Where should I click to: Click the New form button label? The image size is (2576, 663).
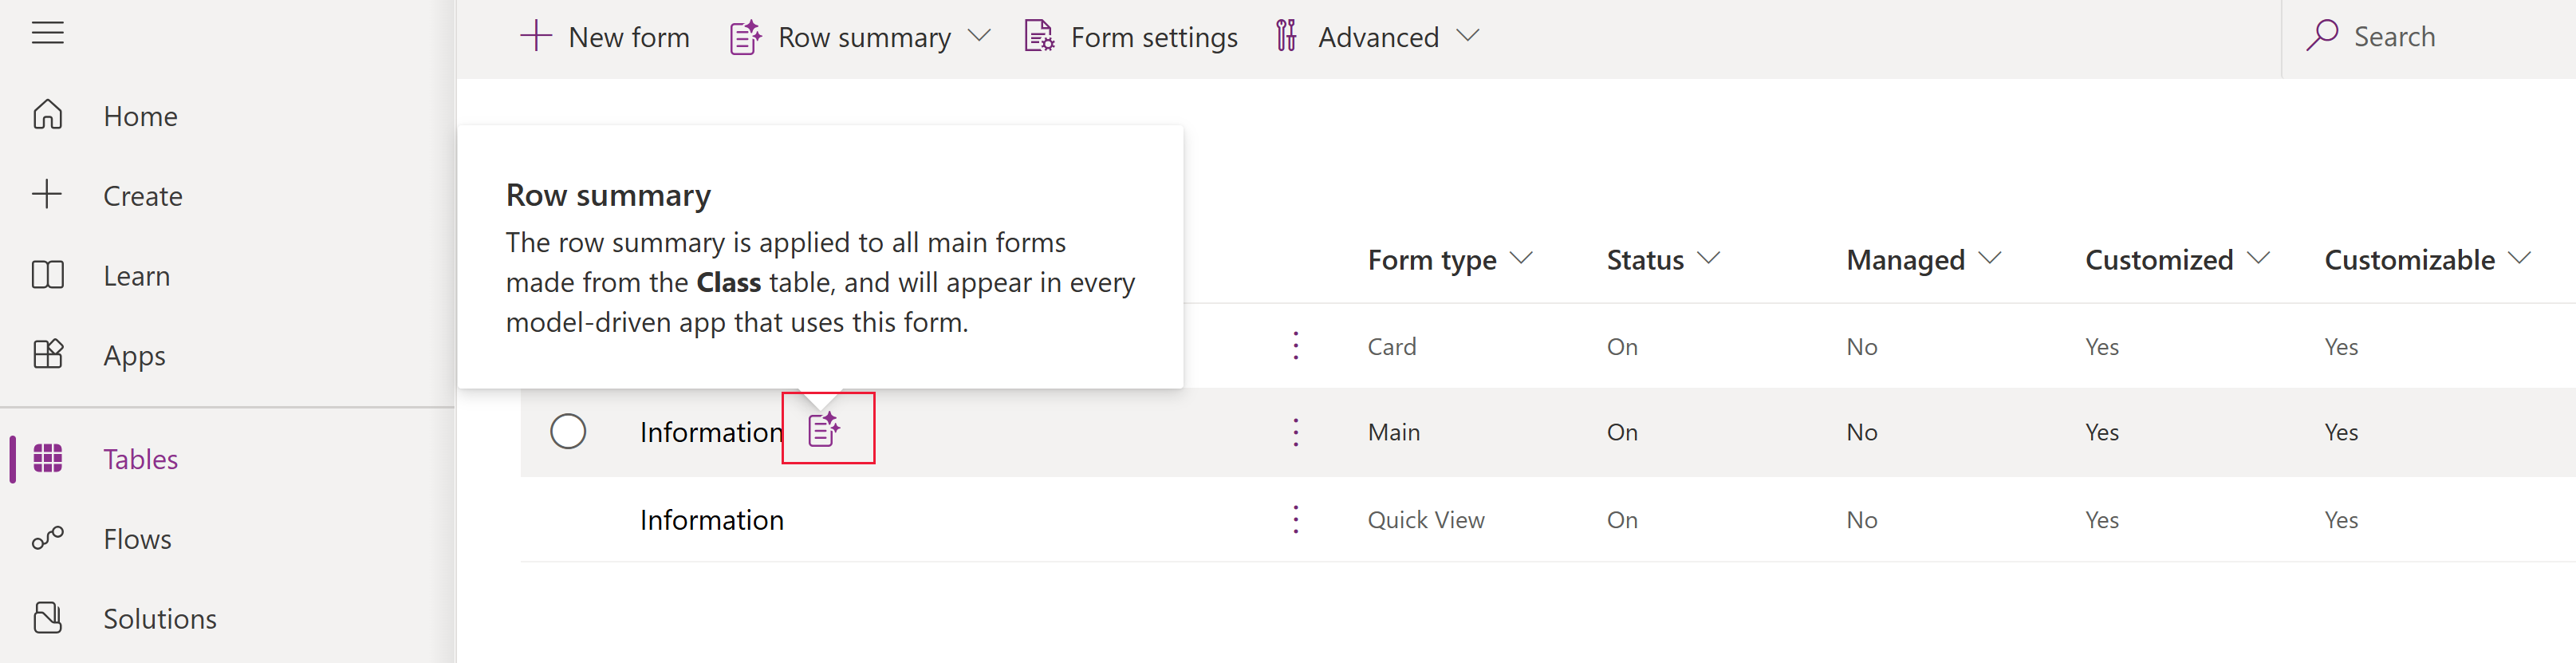[629, 37]
